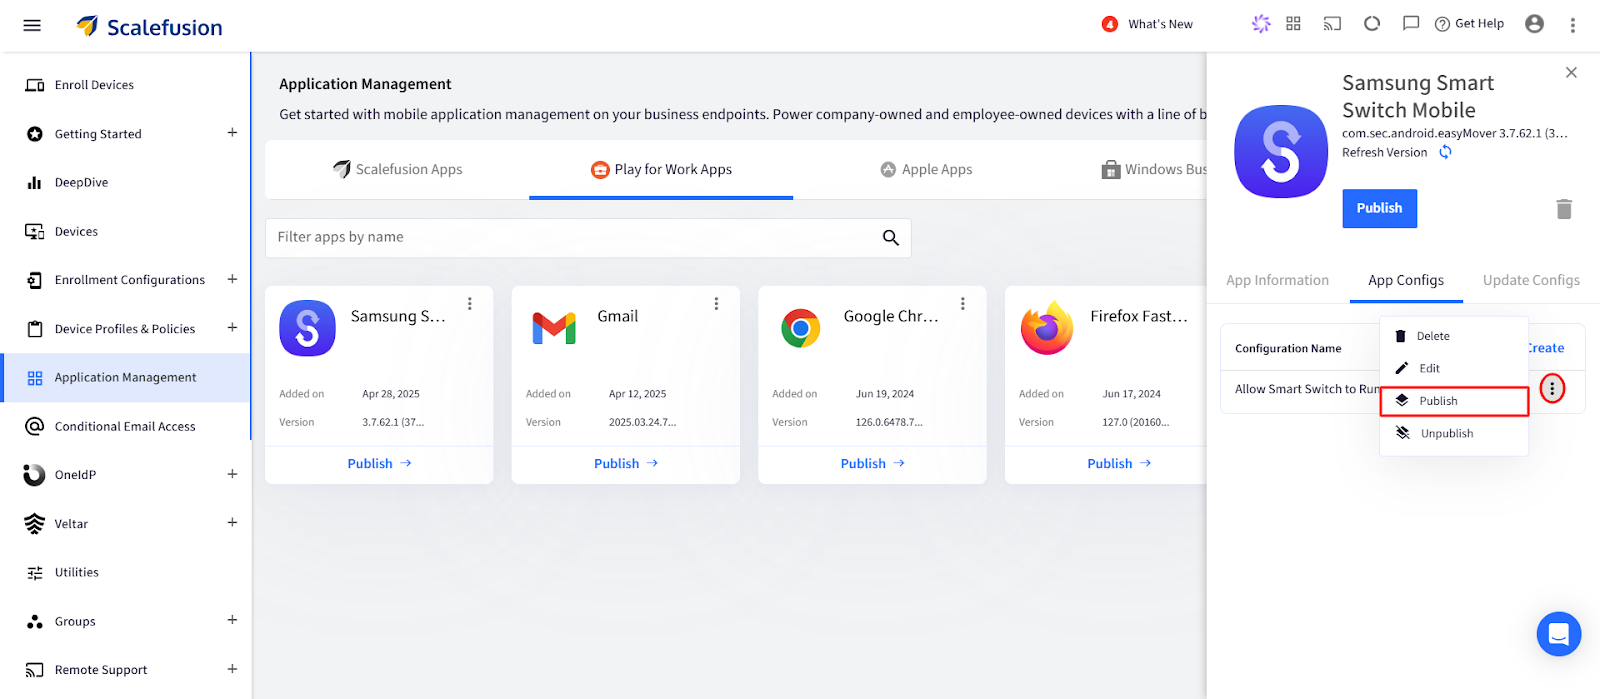
Task: Choose Unpublish from config menu
Action: pyautogui.click(x=1454, y=433)
